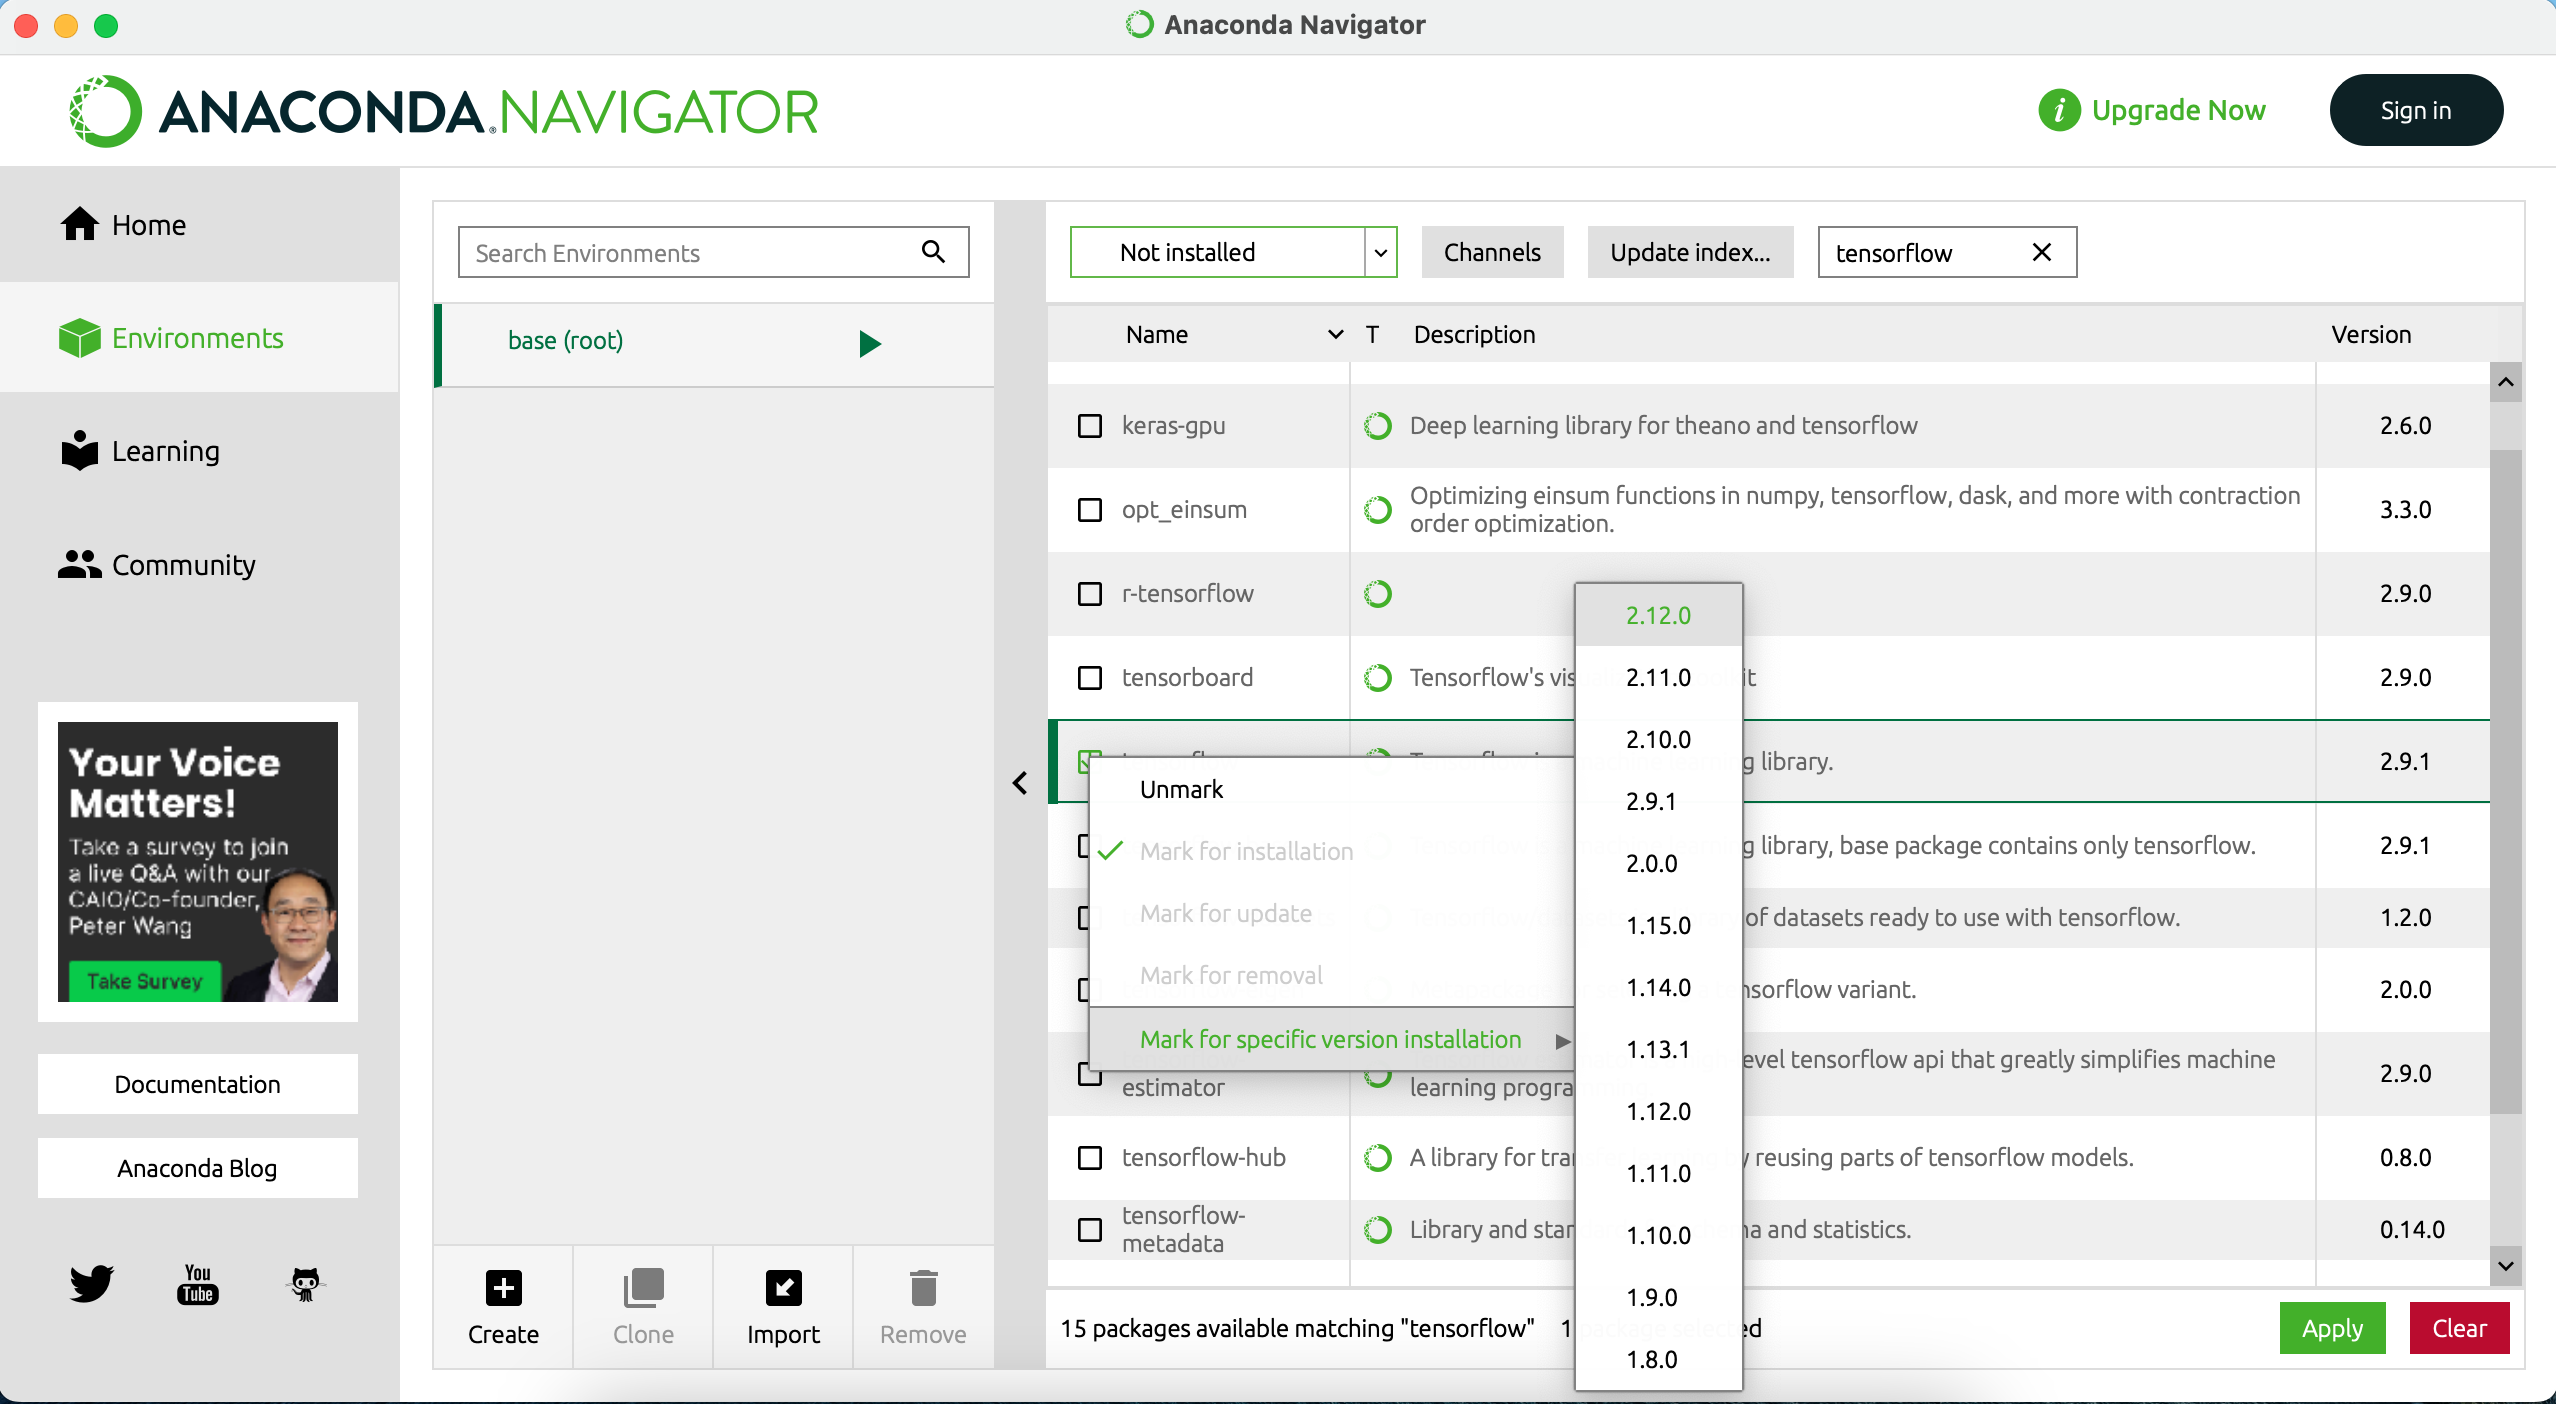Collapse the environments list panel
This screenshot has height=1404, width=2556.
pos(1020,783)
